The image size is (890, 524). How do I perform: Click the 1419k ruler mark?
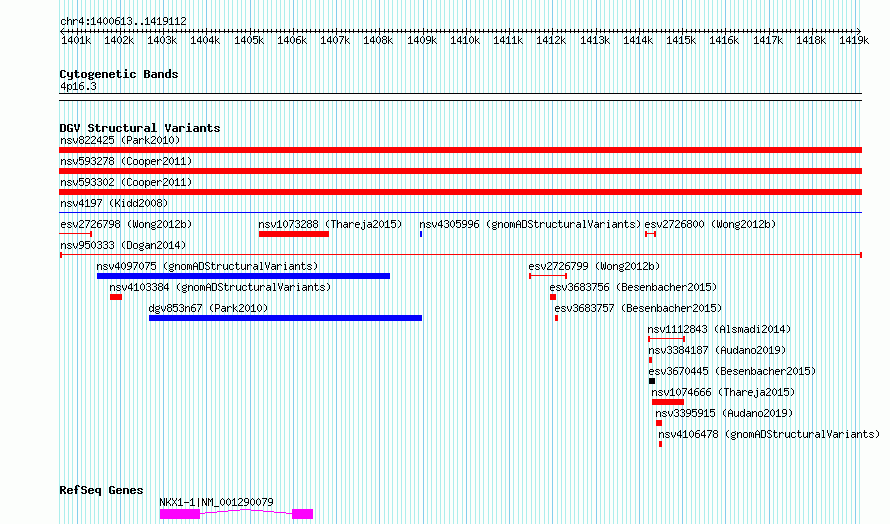(x=854, y=40)
